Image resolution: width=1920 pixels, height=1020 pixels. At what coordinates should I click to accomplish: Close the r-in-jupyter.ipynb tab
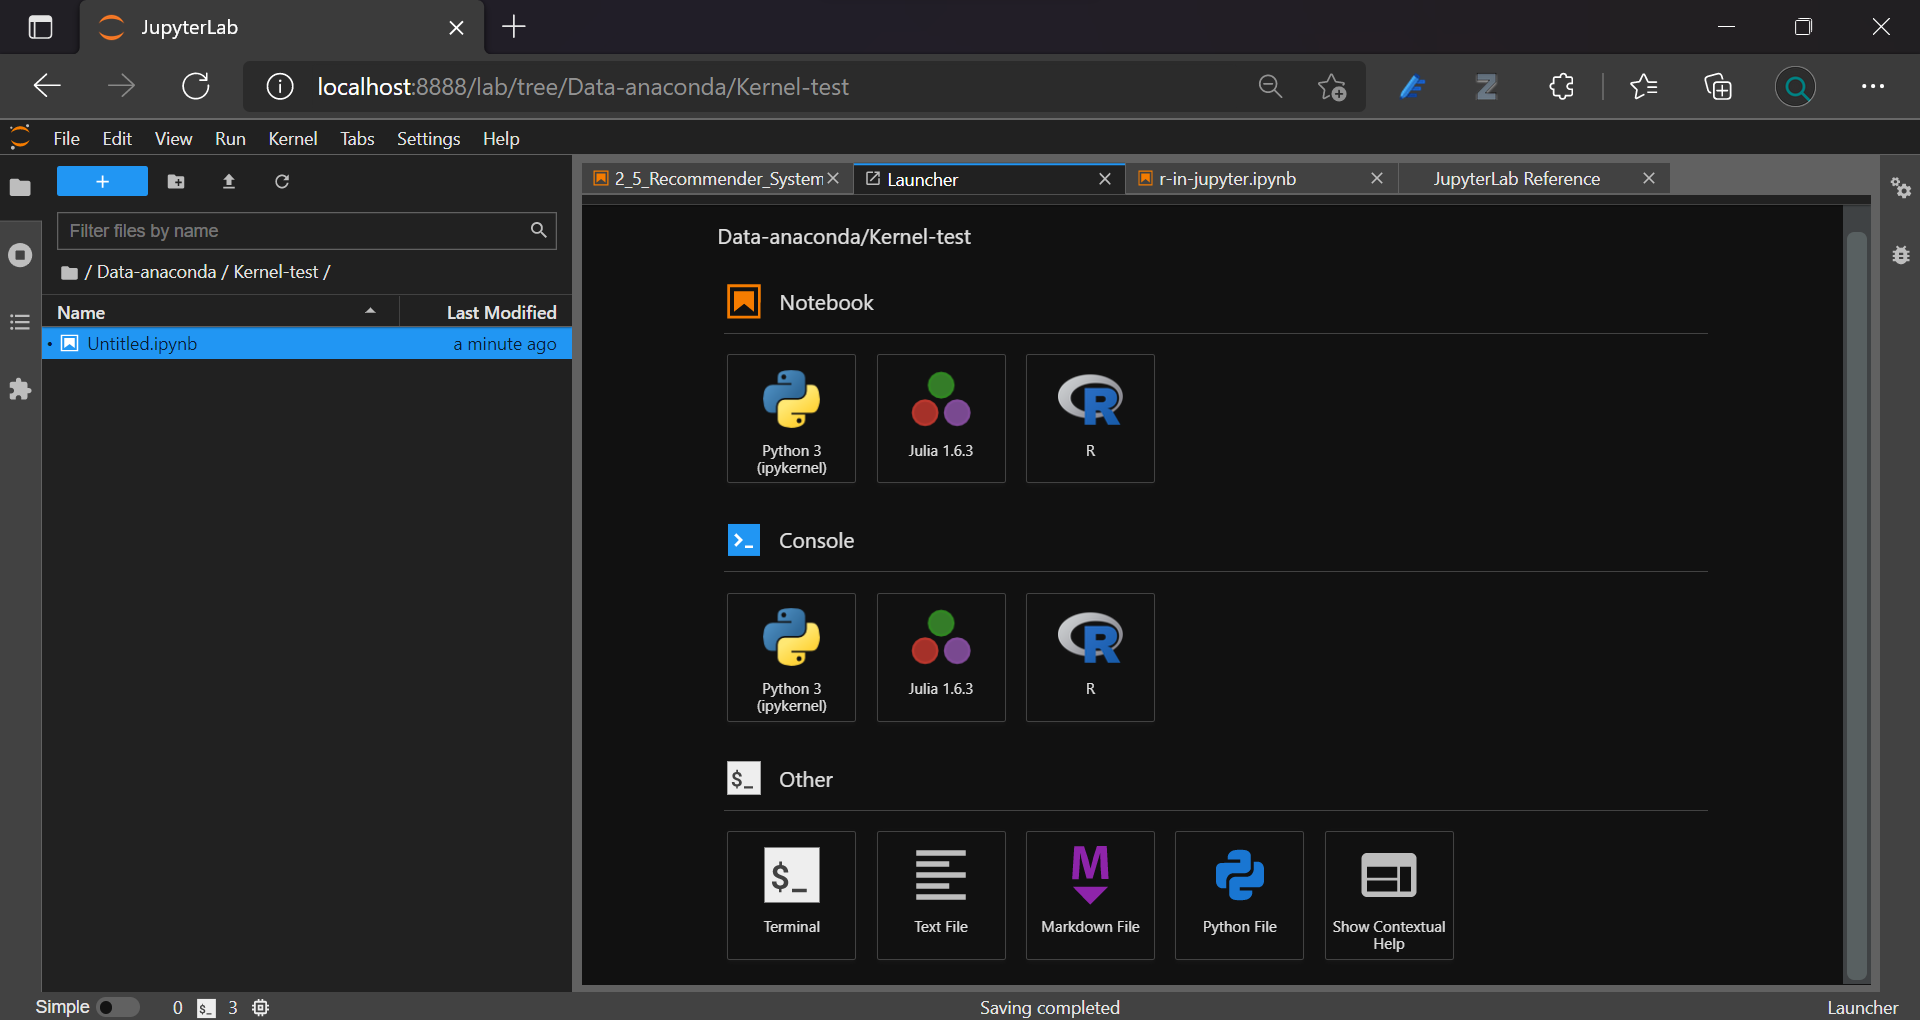(x=1377, y=178)
